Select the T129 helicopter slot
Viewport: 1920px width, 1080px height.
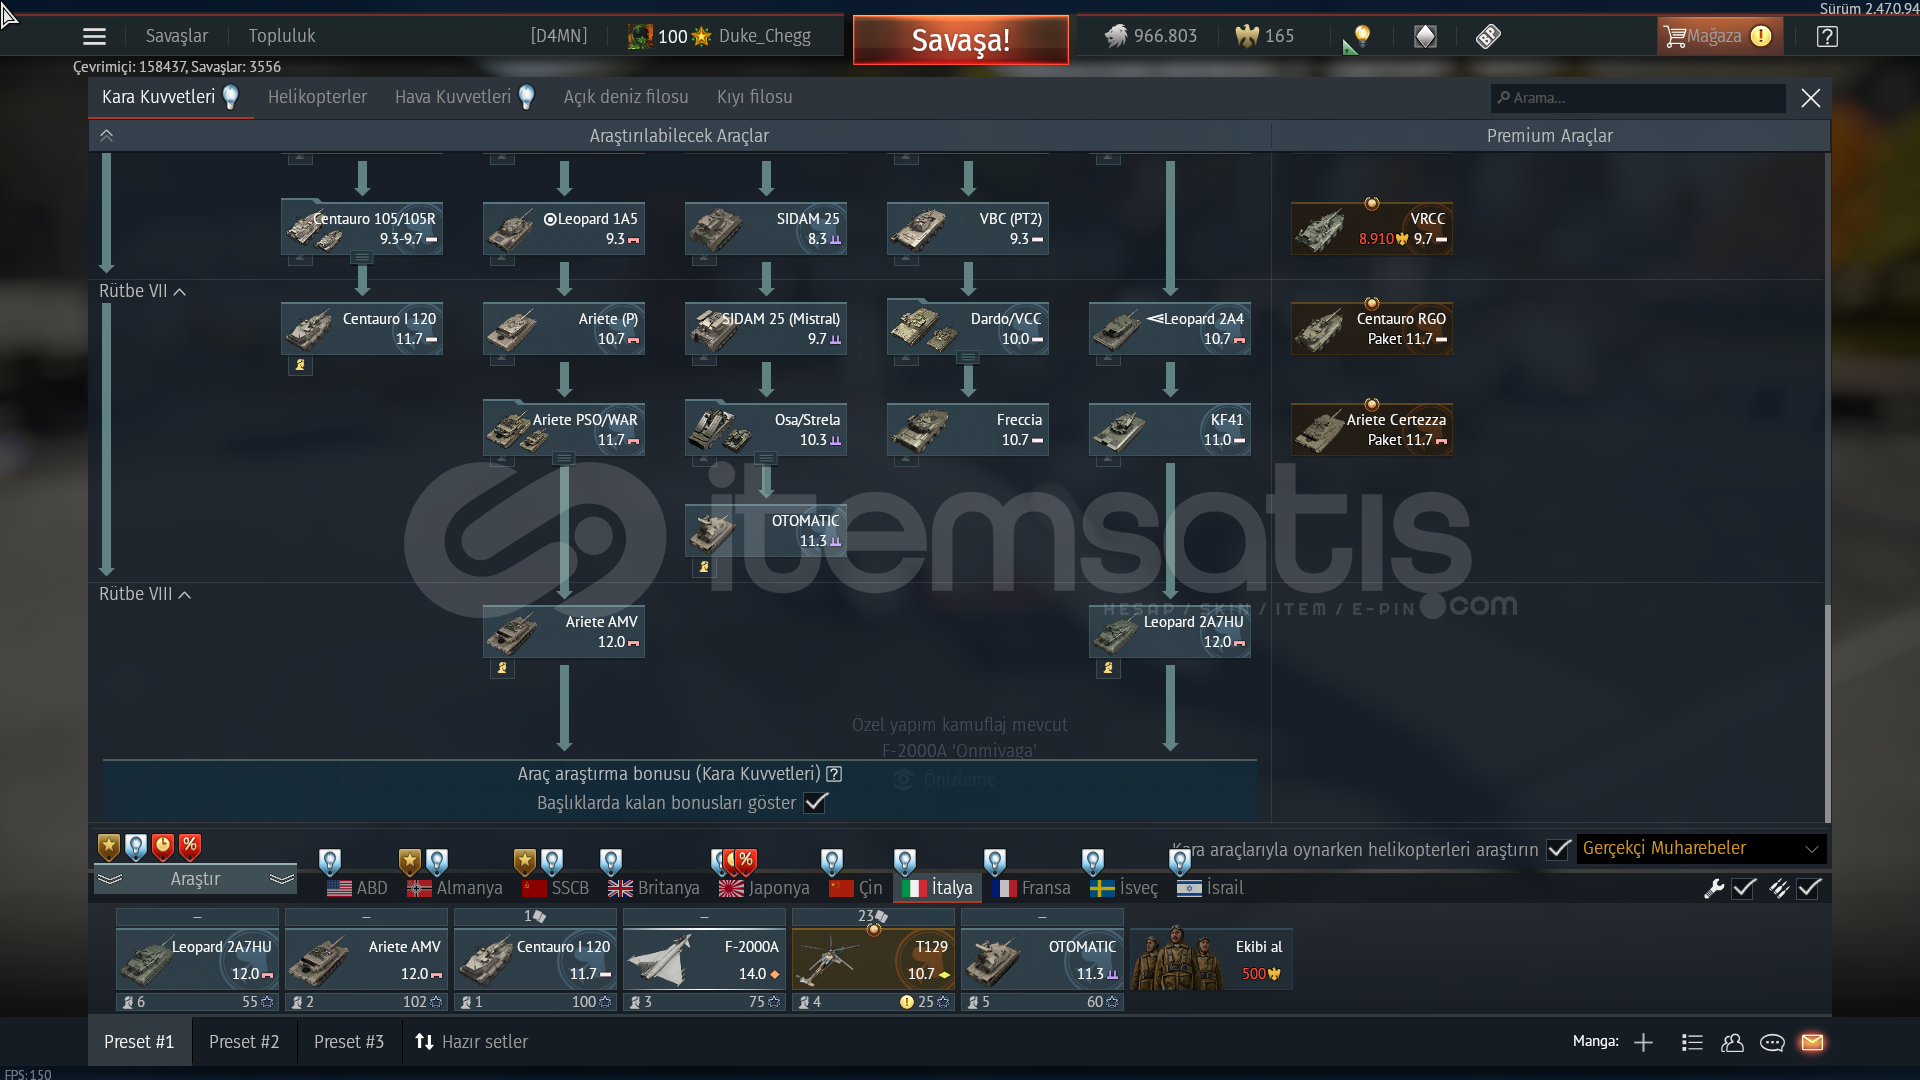pos(874,959)
